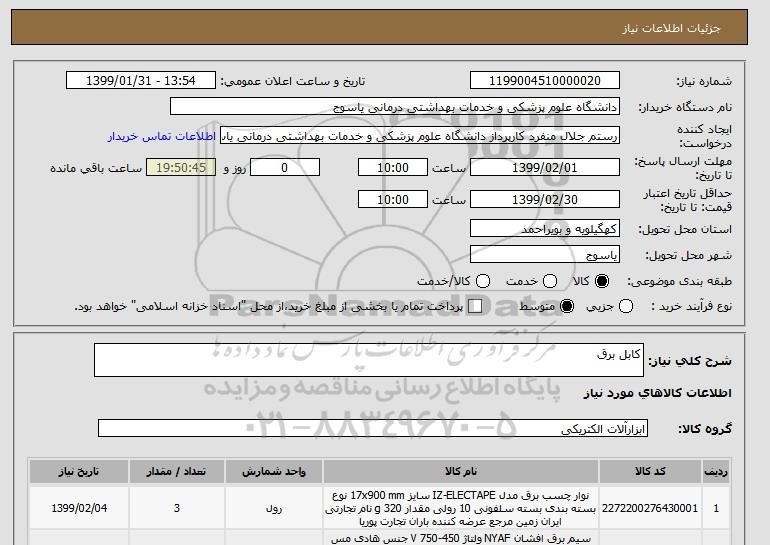Screen dimensions: 770x545
Task: Click the delivery city field یاسوج
Action: 545,255
